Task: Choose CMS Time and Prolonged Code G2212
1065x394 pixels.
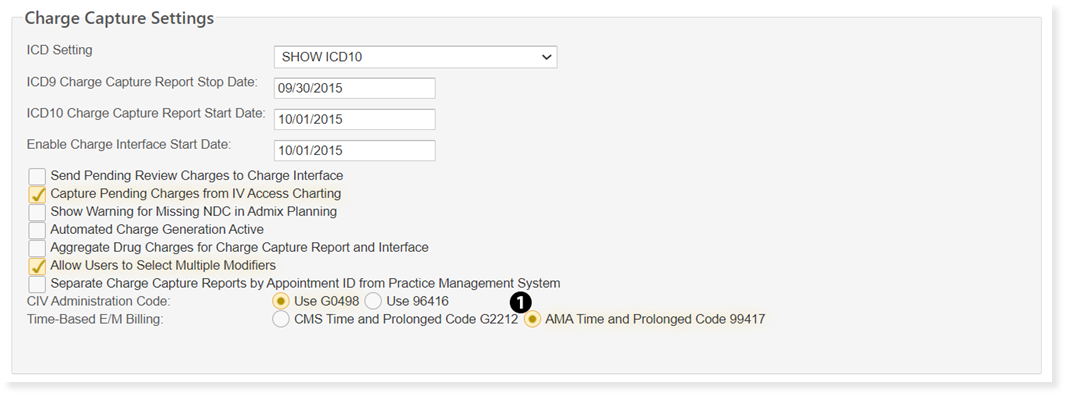Action: coord(280,319)
